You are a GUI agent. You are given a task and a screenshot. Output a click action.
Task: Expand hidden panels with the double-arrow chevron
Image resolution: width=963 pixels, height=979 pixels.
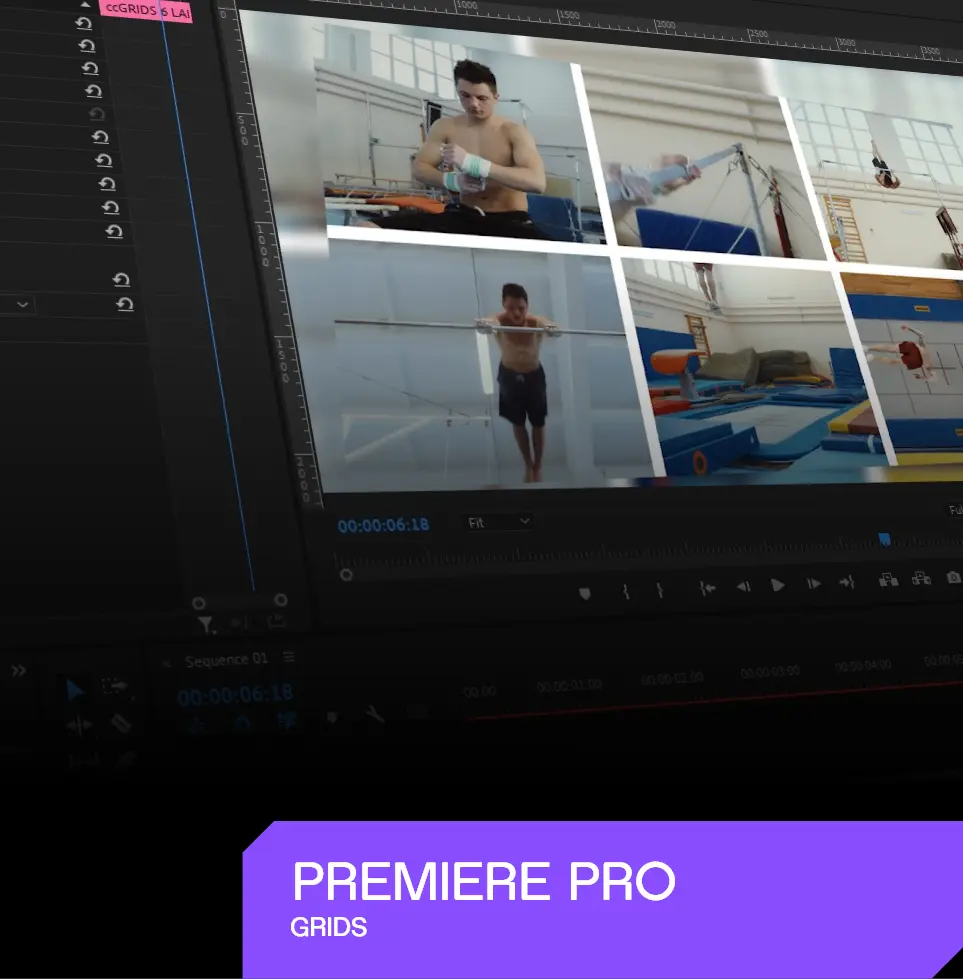click(18, 671)
